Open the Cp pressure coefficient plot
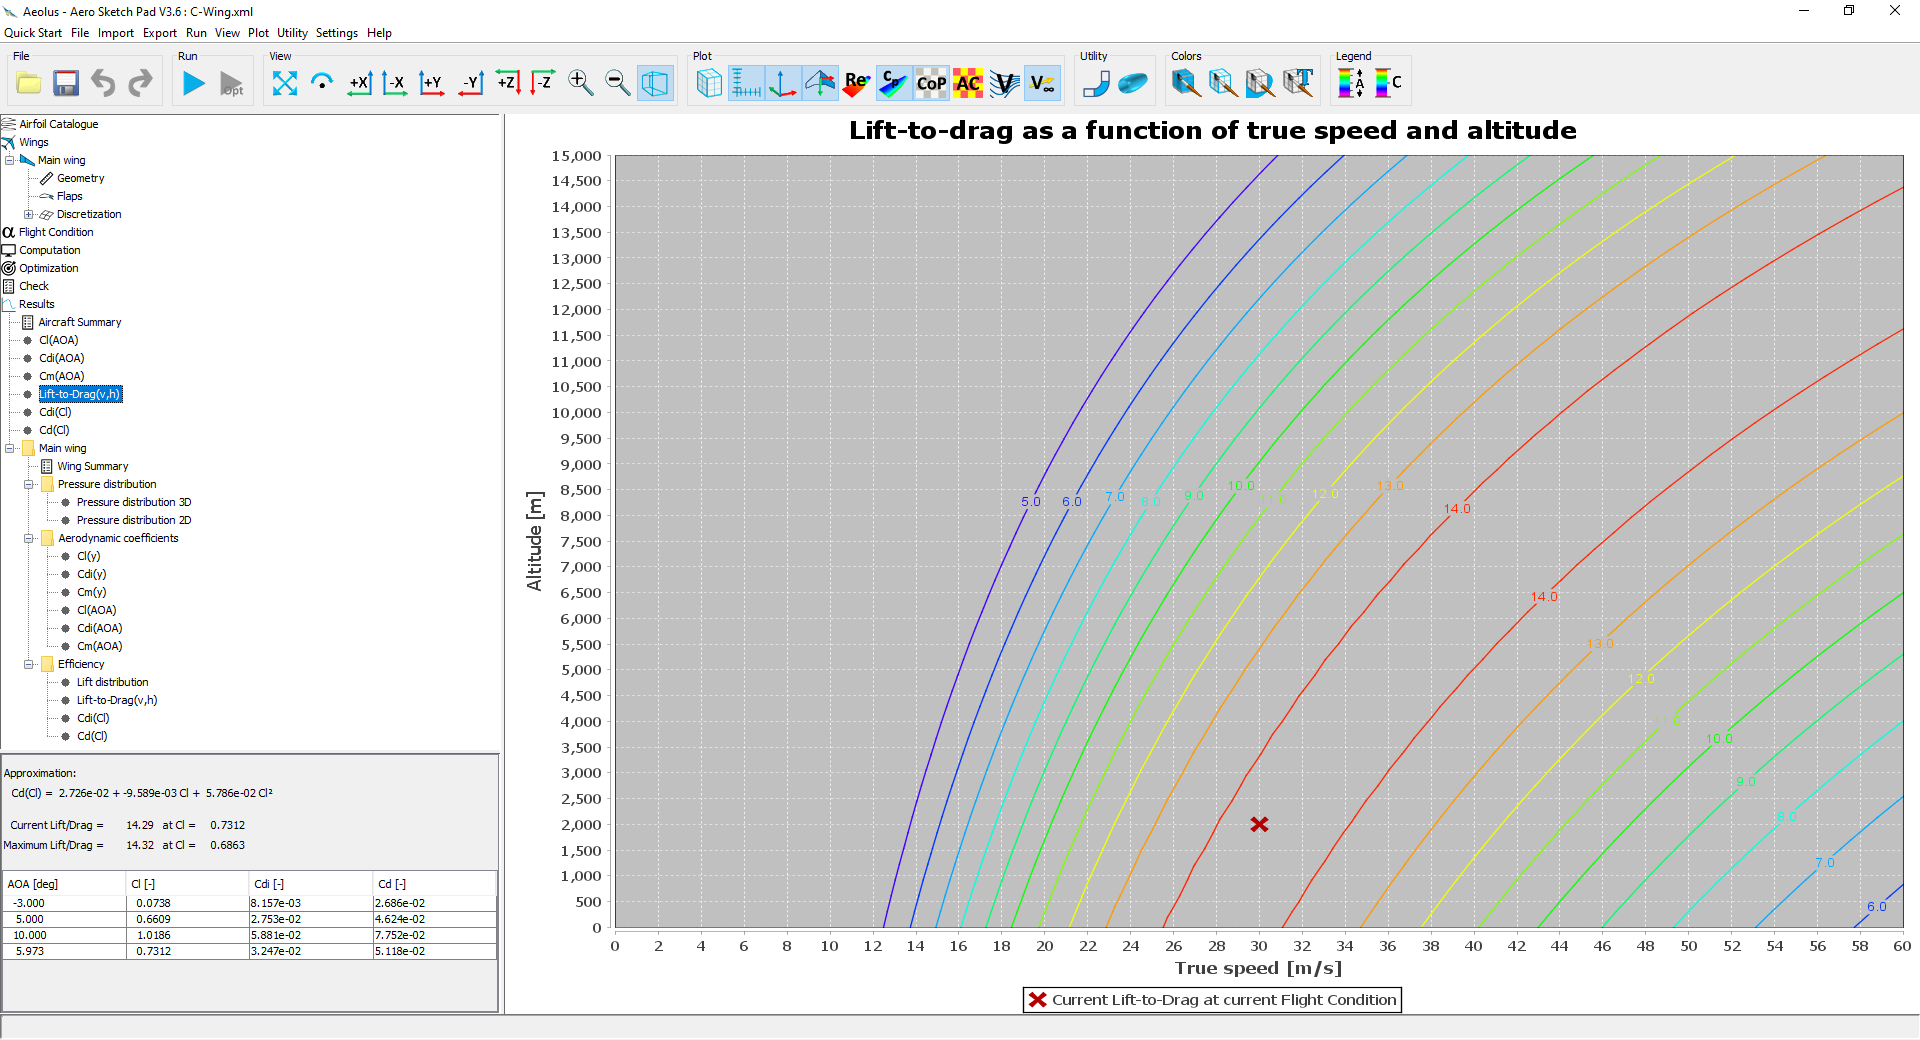The image size is (1920, 1040). (892, 84)
